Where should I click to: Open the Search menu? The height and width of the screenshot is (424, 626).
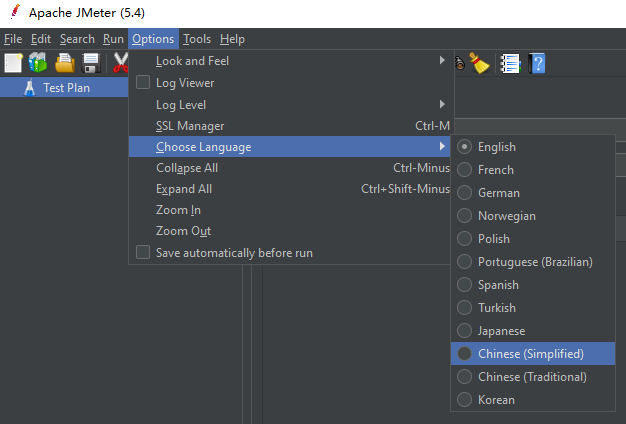click(77, 39)
